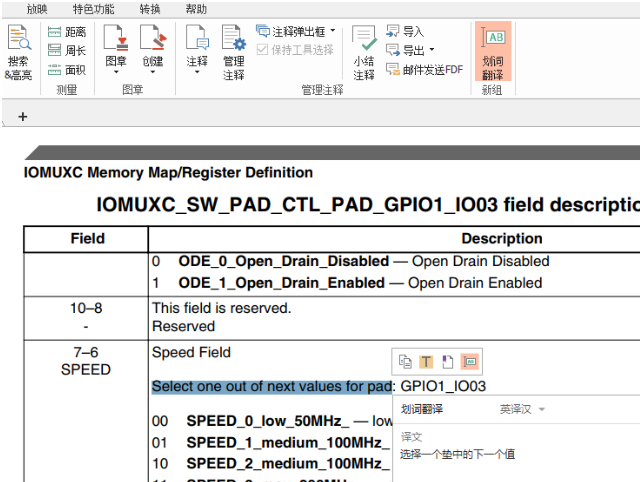This screenshot has width=640, height=482.
Task: Click the Create stamp icon
Action: 153,38
